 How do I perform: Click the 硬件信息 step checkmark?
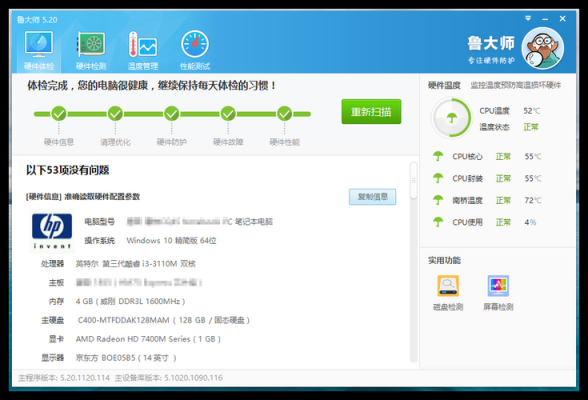(59, 113)
